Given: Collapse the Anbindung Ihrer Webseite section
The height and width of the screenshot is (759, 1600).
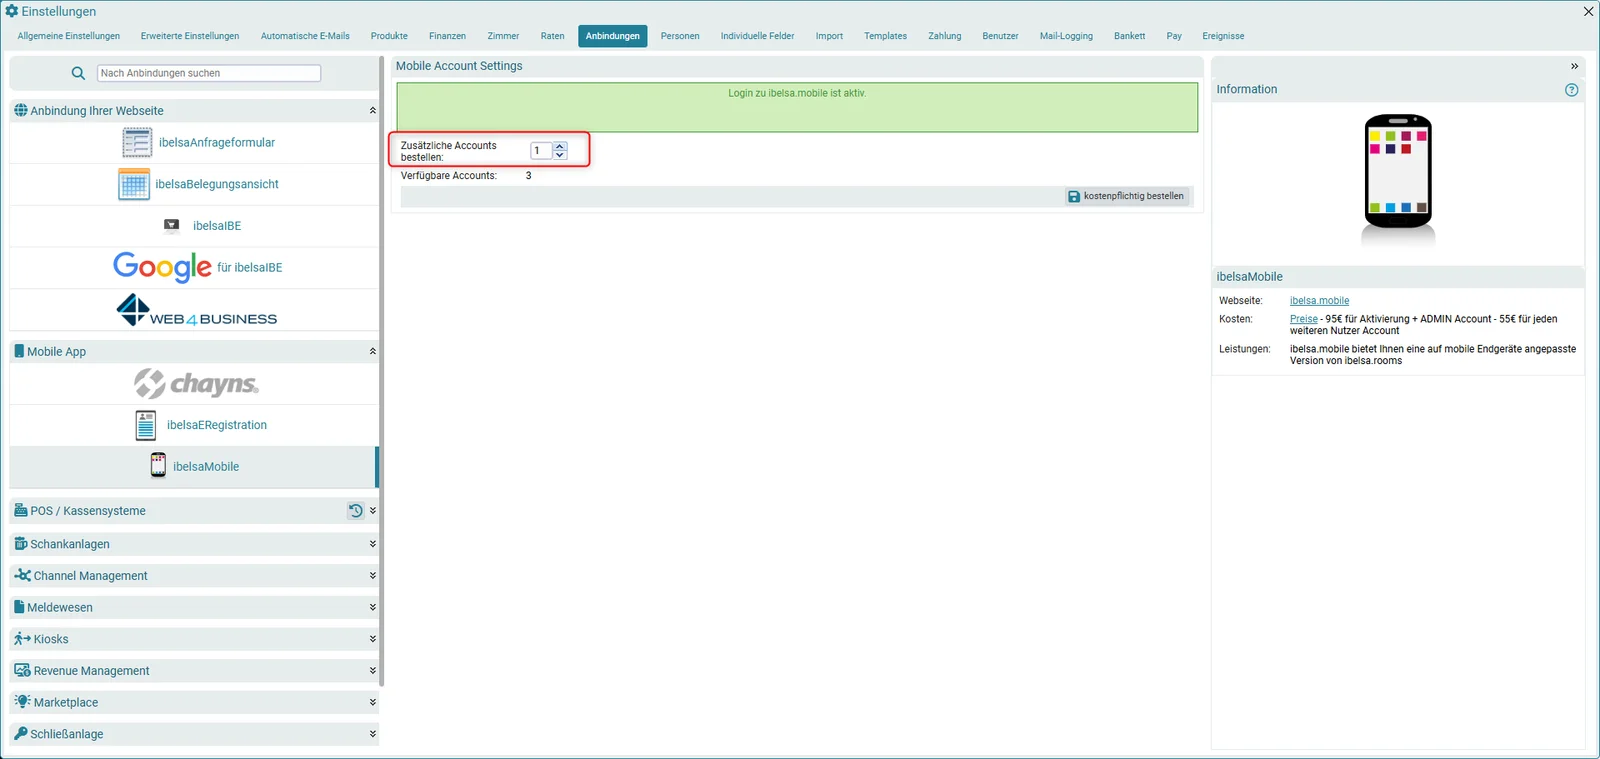Looking at the screenshot, I should (372, 111).
